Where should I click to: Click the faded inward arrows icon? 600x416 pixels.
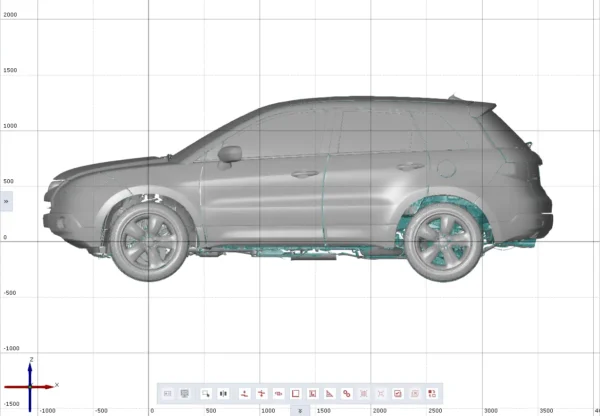[381, 393]
